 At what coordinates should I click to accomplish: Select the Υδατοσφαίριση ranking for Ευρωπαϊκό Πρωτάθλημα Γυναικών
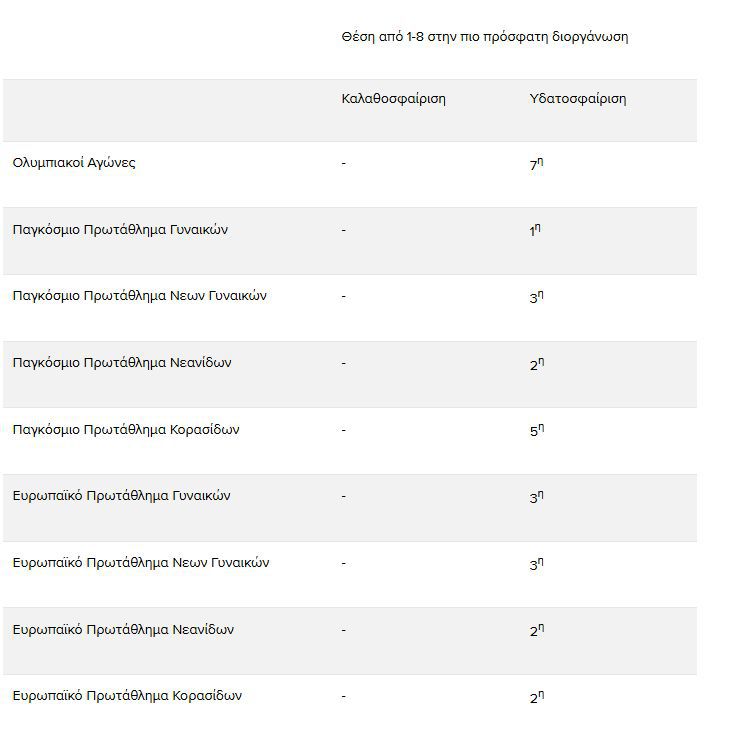[536, 497]
